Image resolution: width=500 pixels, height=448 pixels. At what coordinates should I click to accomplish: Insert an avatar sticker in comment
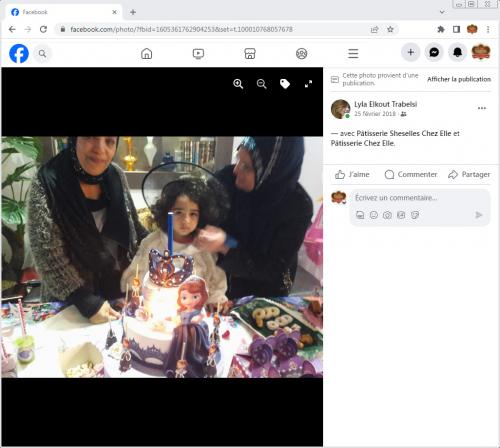tap(360, 215)
